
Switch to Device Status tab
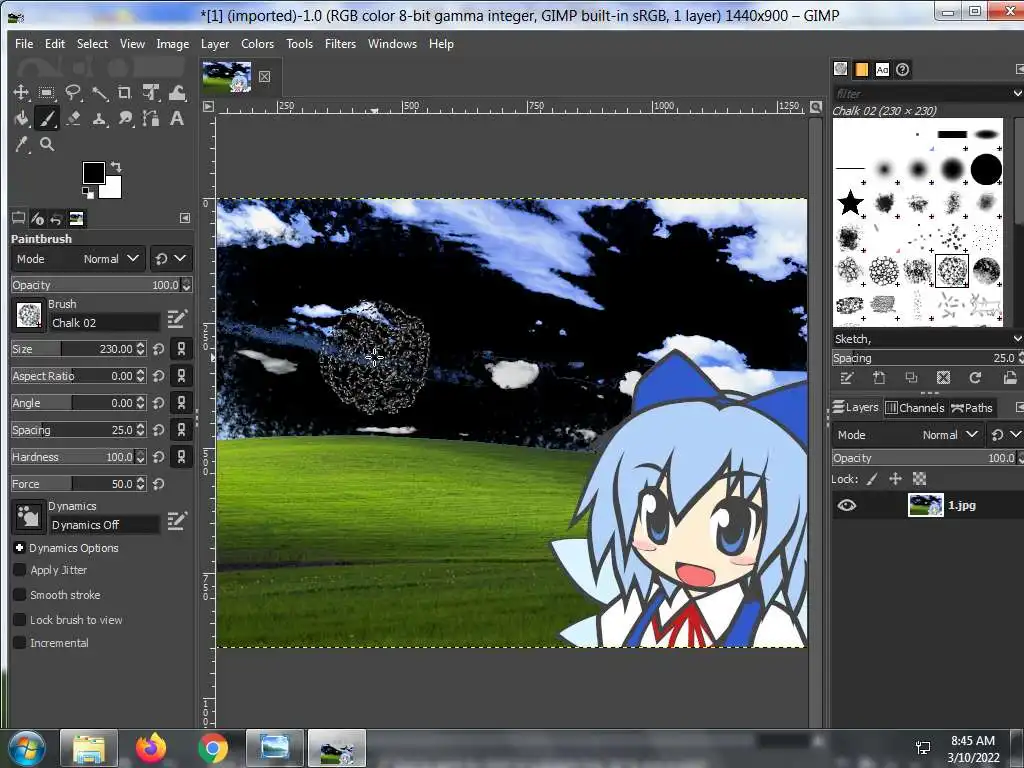point(37,218)
